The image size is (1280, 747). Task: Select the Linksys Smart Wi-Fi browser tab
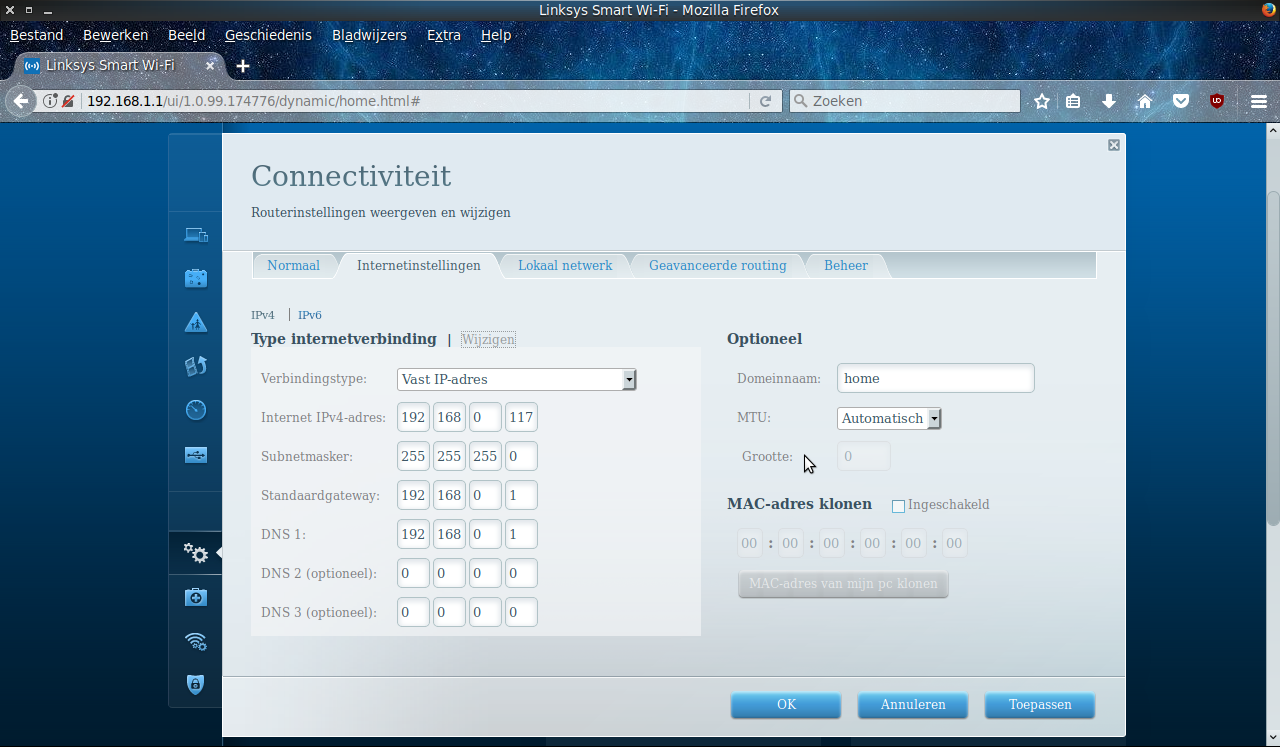pos(116,66)
